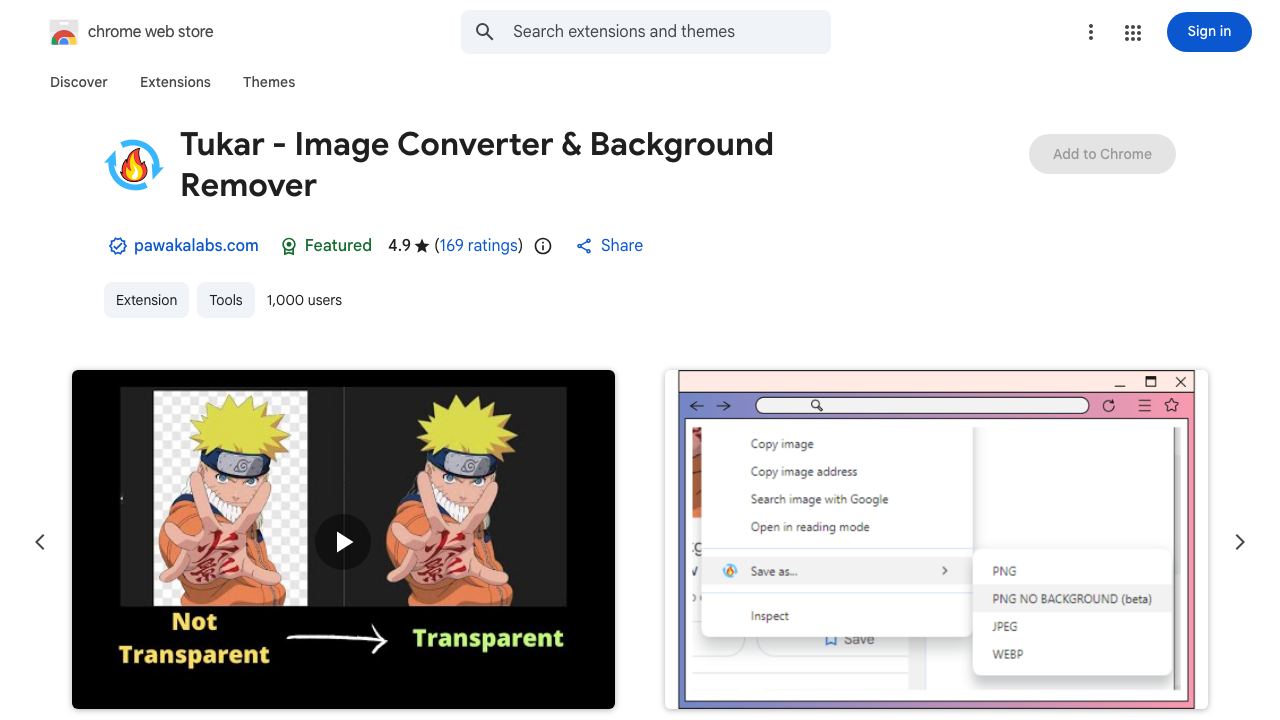Screen dimensions: 1280x720
Task: Go to the previous screenshot with left arrow
Action: (x=40, y=542)
